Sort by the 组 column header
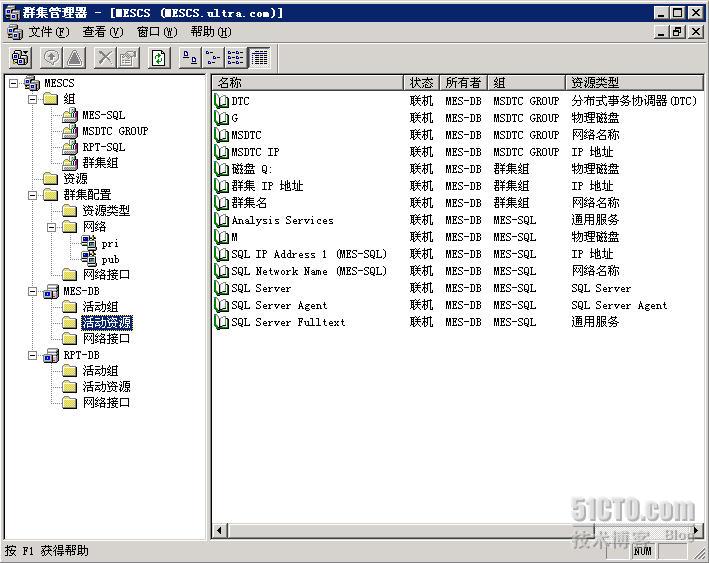Image resolution: width=709 pixels, height=563 pixels. pyautogui.click(x=526, y=83)
